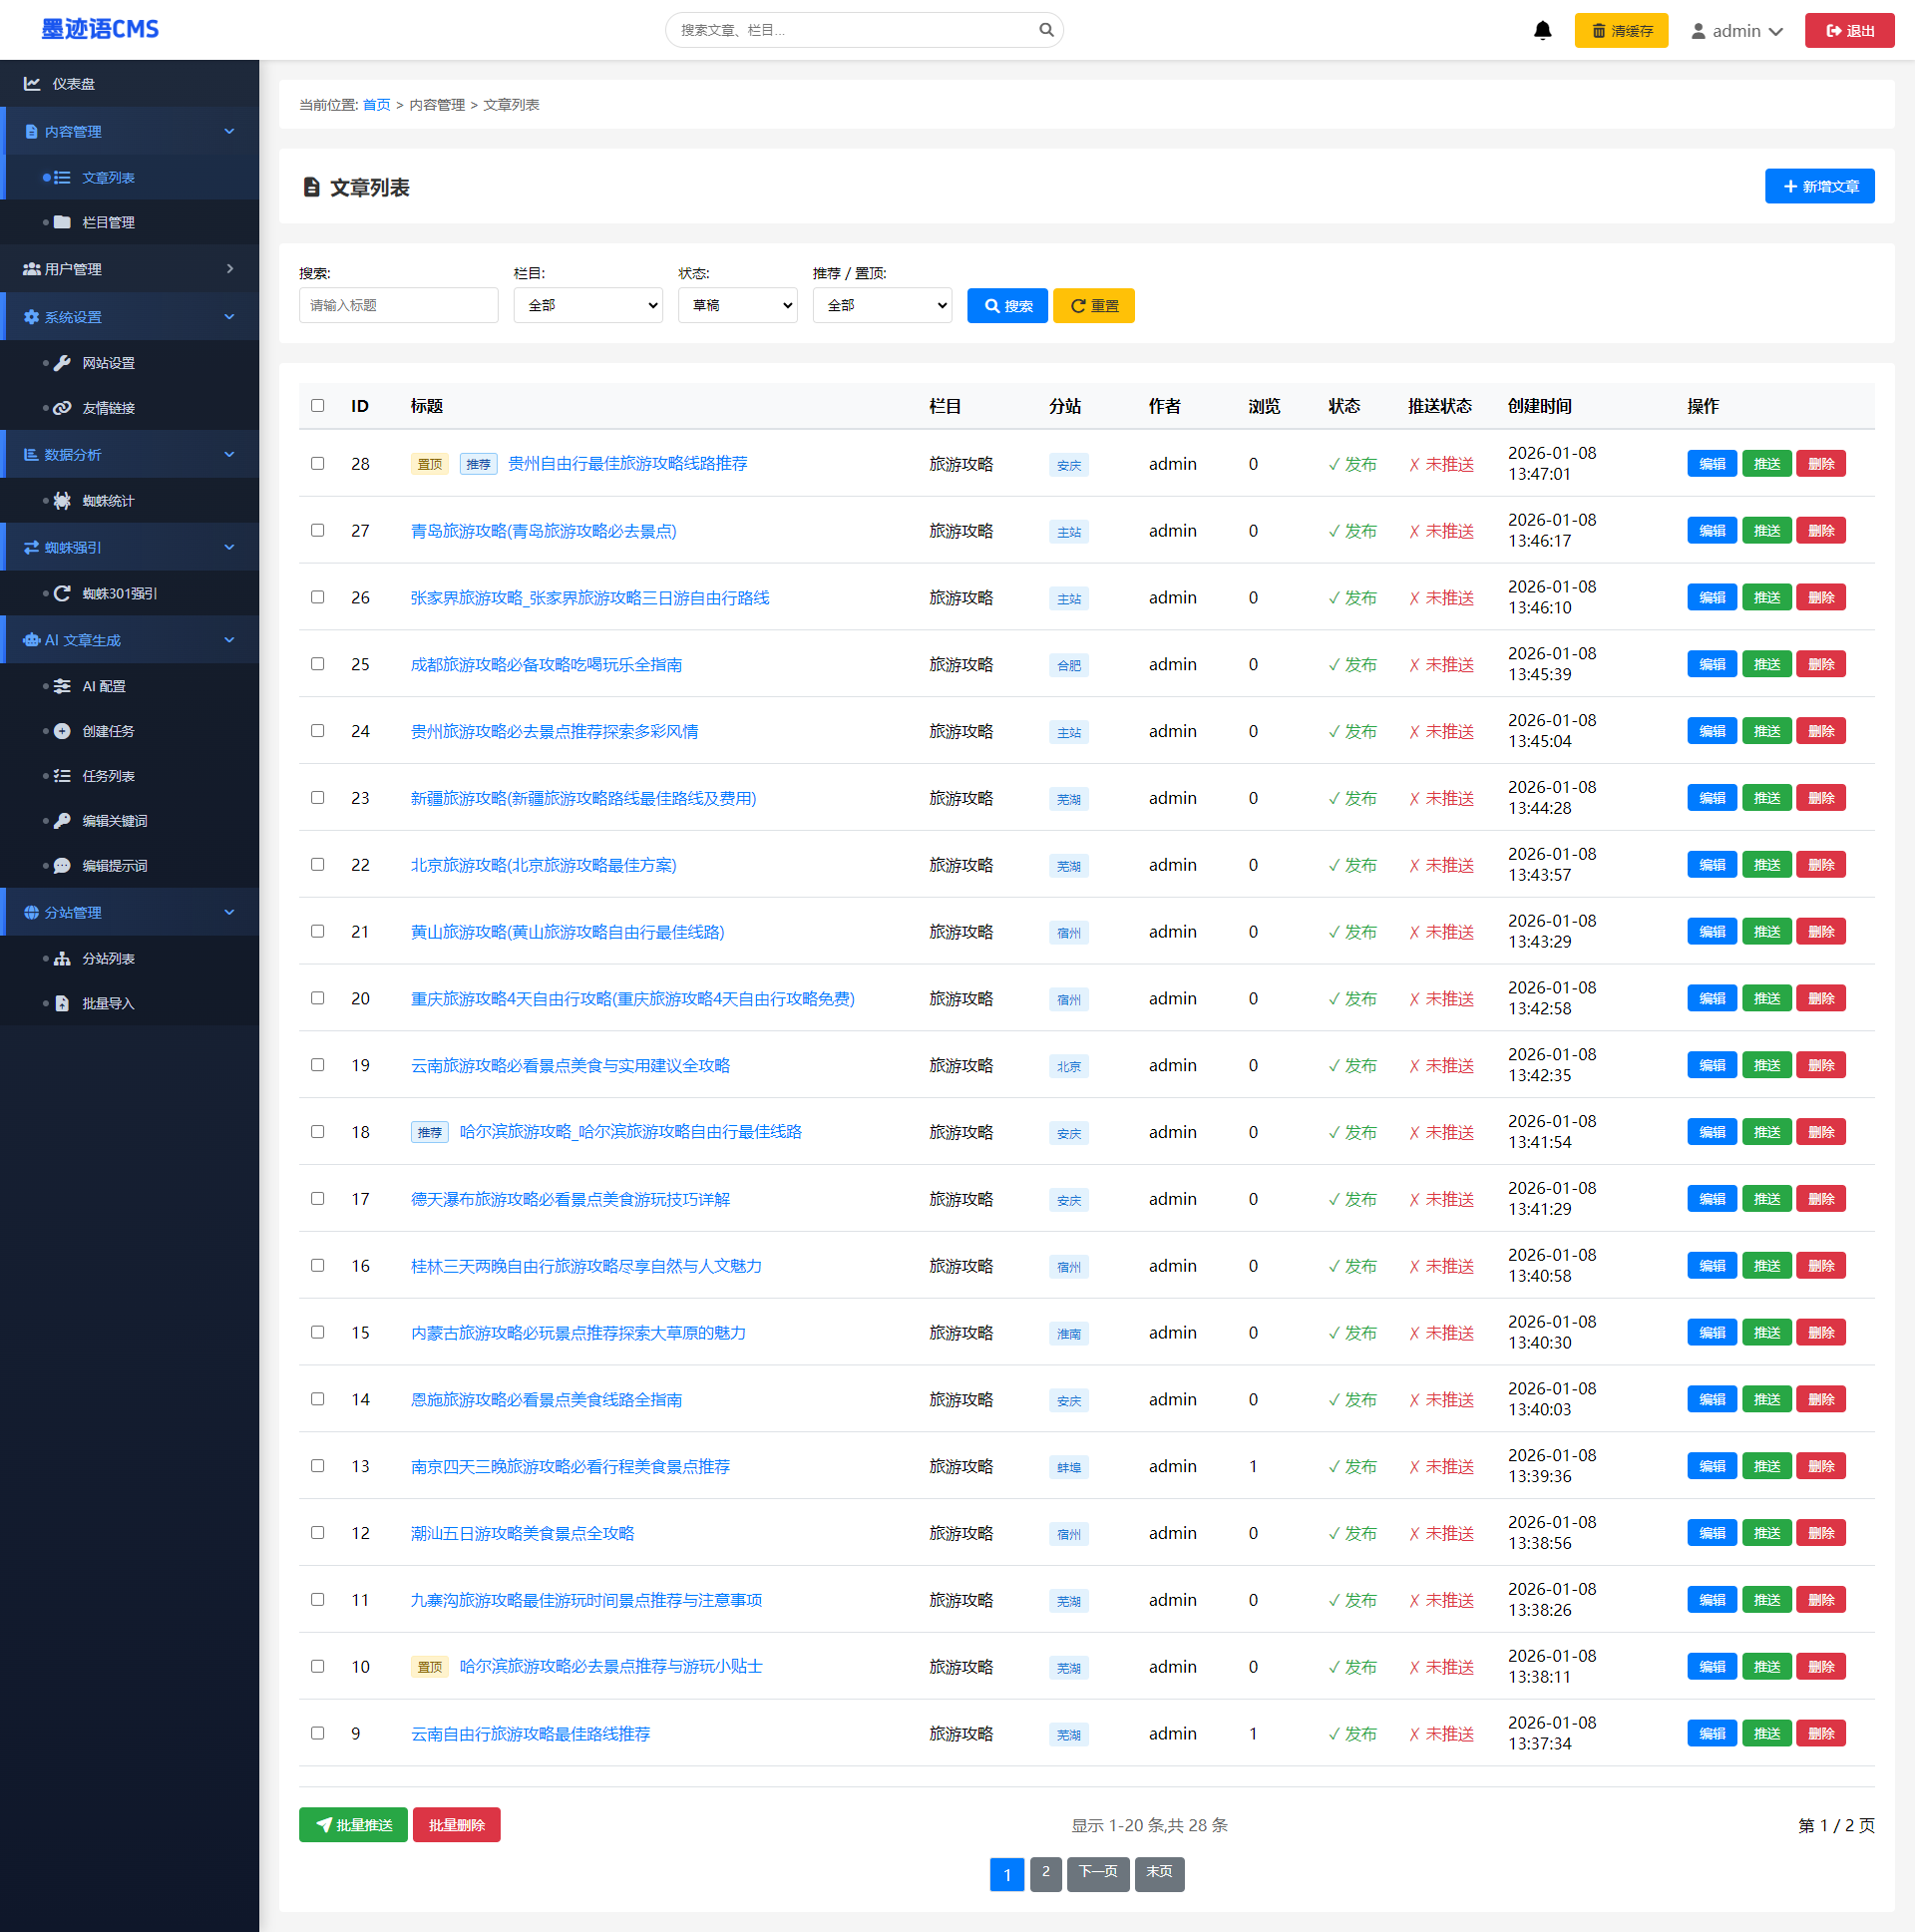
Task: Open 栏目管理 in the sidebar
Action: [108, 222]
